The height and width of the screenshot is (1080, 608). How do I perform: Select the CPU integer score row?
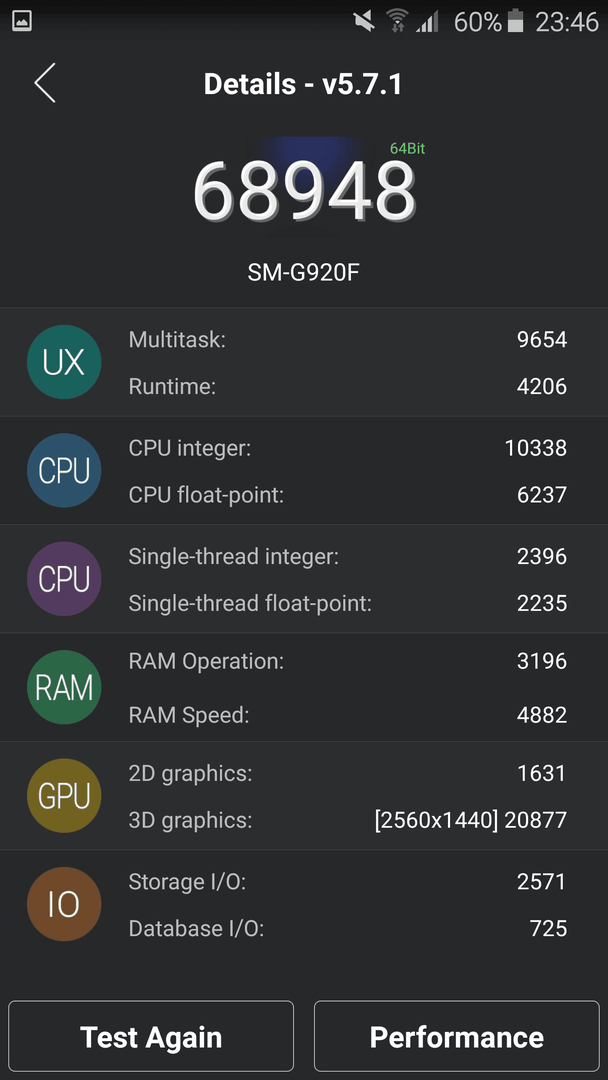(347, 448)
